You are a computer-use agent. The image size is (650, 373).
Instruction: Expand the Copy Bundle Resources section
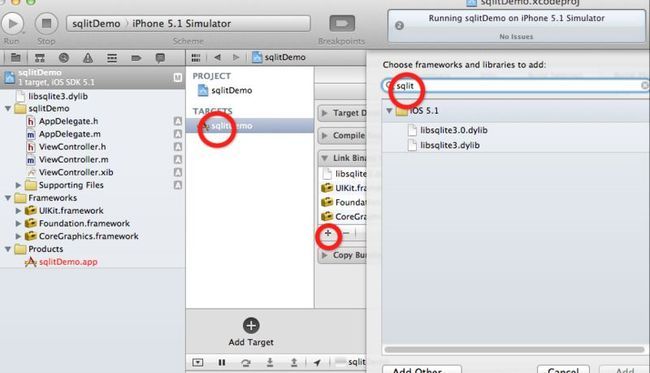click(325, 255)
